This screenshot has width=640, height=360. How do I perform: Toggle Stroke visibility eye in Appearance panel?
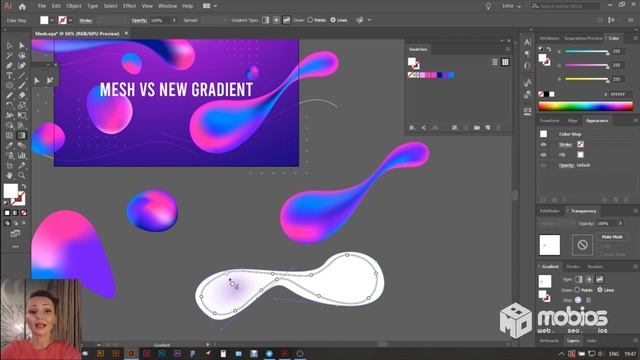click(544, 144)
